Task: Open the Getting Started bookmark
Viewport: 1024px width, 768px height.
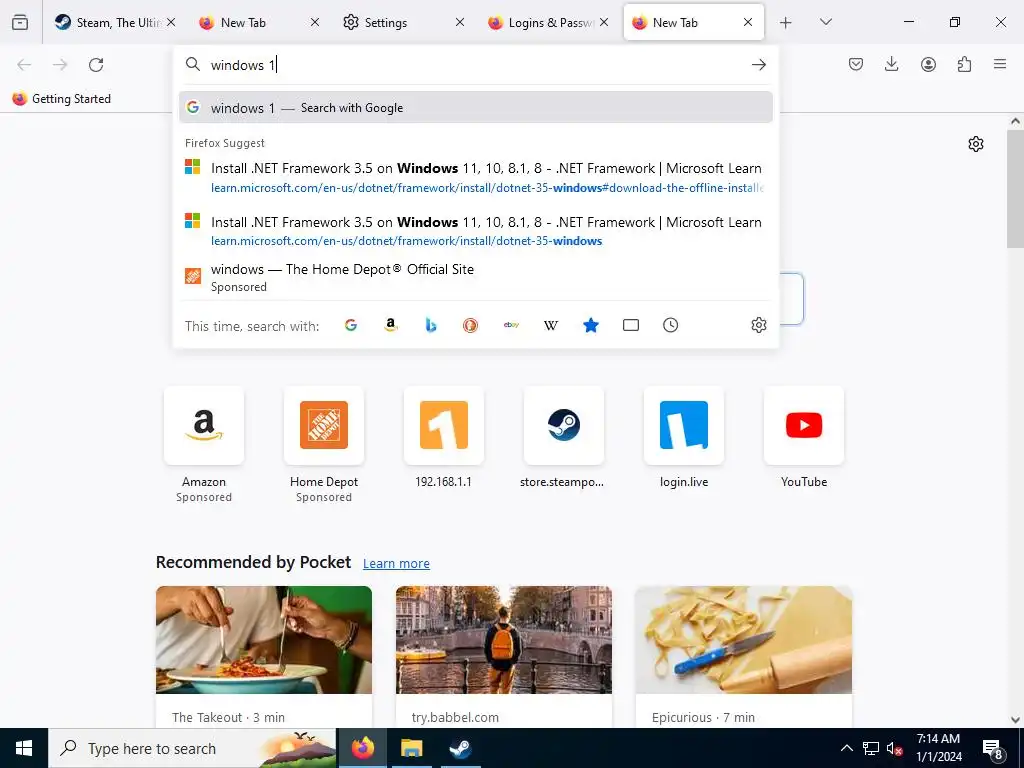Action: 62,99
